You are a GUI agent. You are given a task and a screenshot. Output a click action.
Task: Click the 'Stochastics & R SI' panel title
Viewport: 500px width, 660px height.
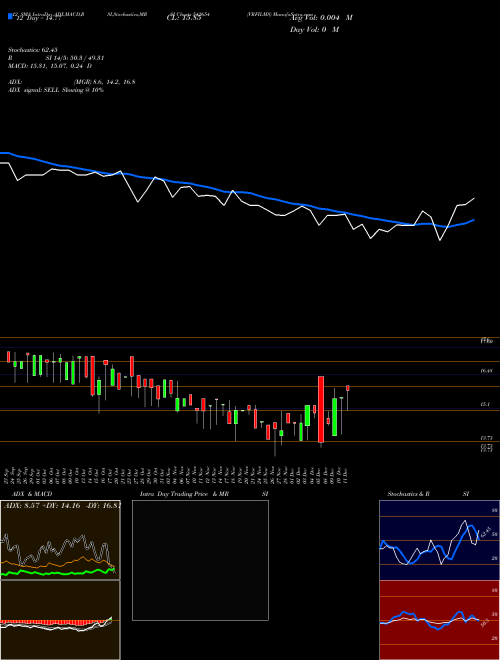[x=428, y=494]
